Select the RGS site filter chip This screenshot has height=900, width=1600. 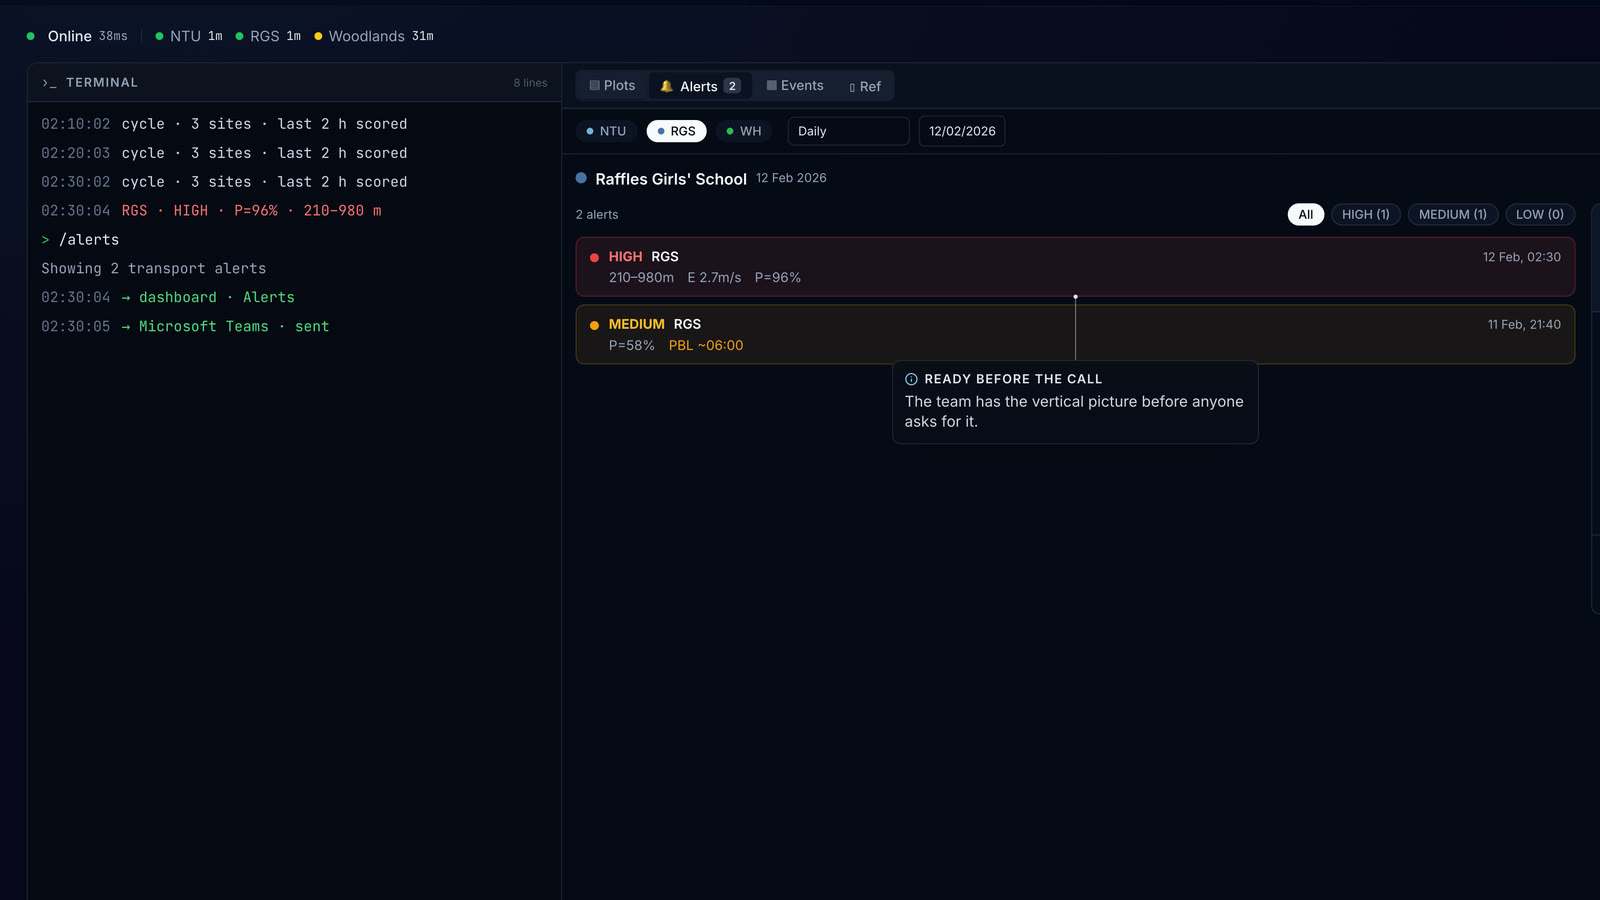coord(676,131)
